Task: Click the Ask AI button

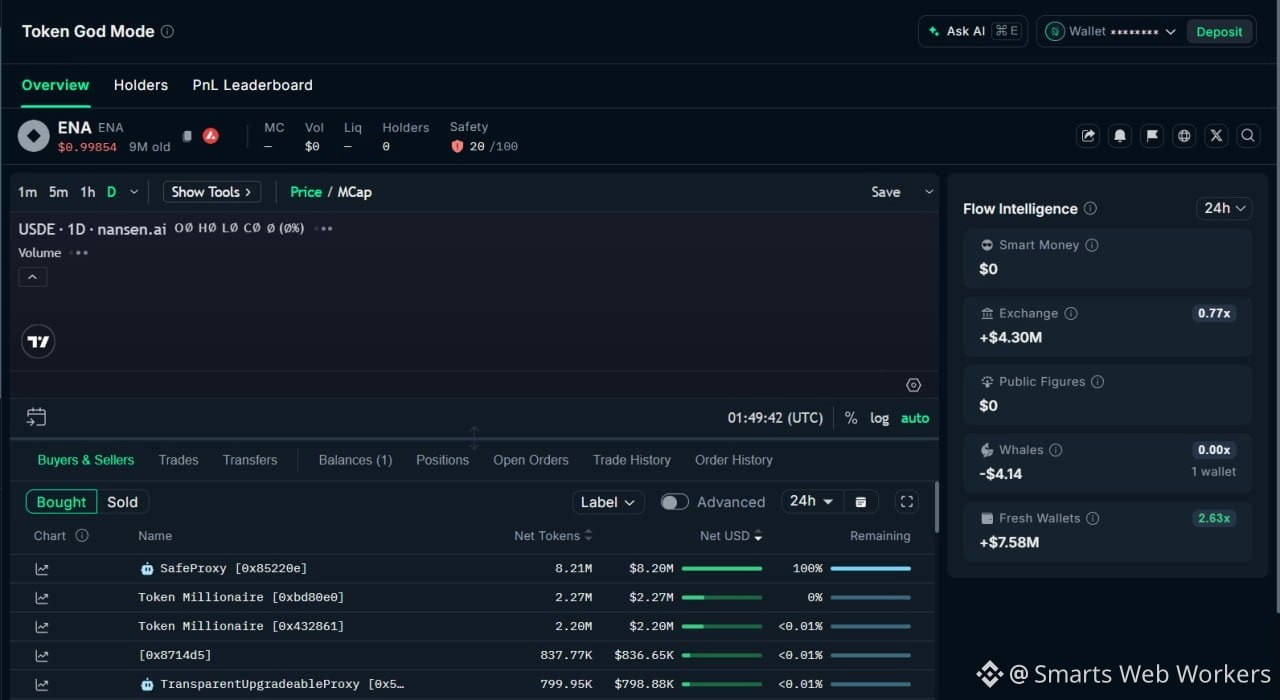Action: pos(972,31)
